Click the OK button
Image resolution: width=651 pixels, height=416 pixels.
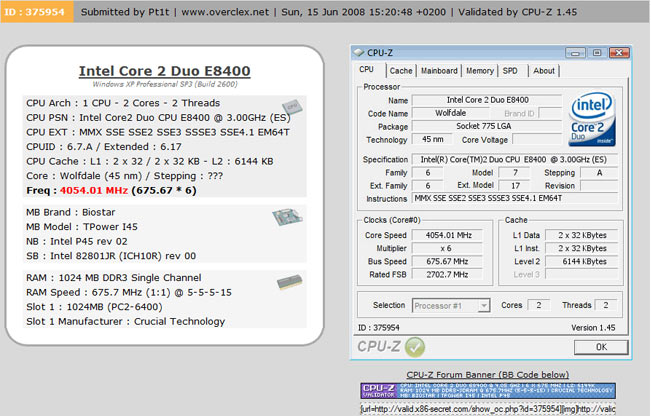click(x=601, y=347)
